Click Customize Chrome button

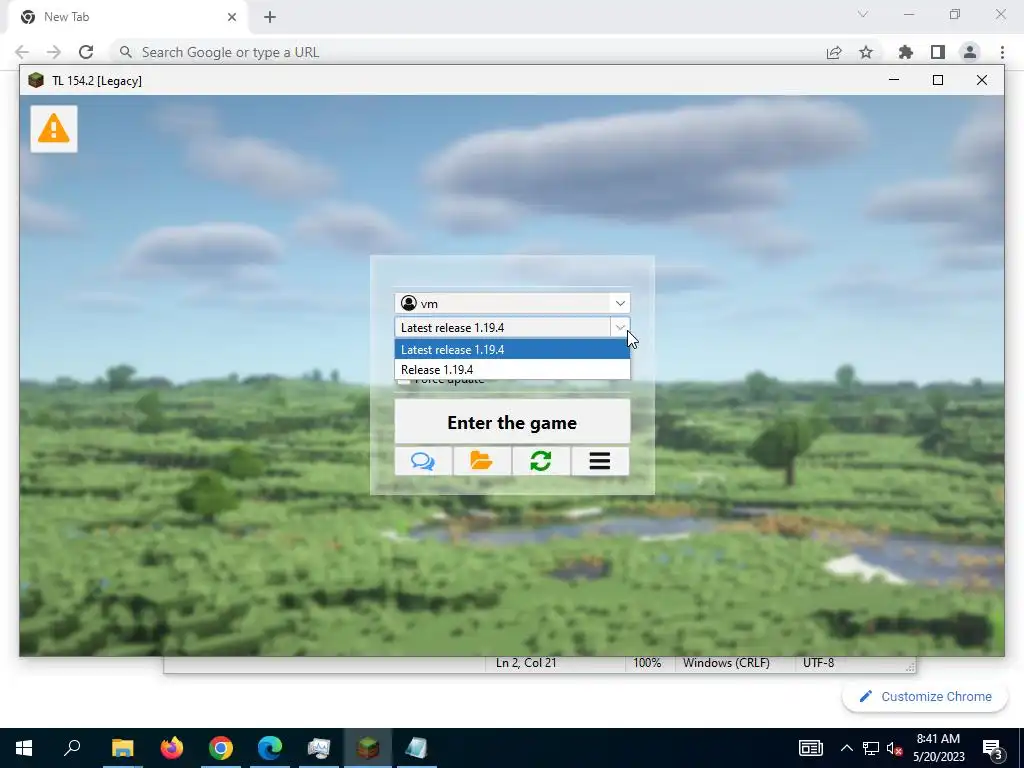coord(925,696)
